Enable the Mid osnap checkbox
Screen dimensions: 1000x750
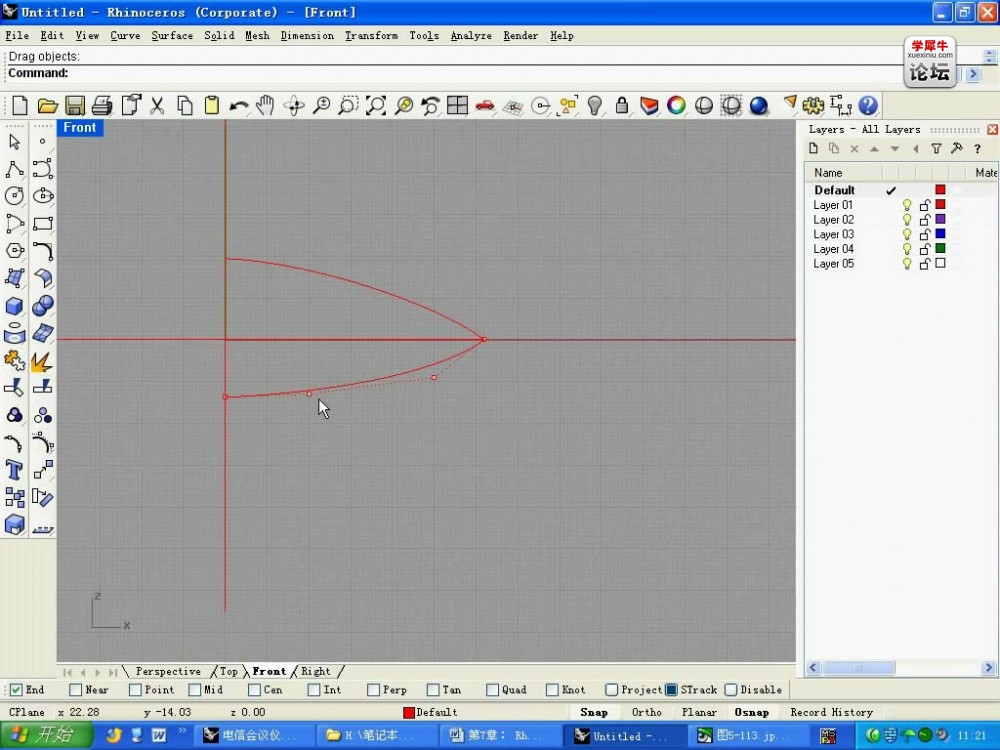point(195,690)
